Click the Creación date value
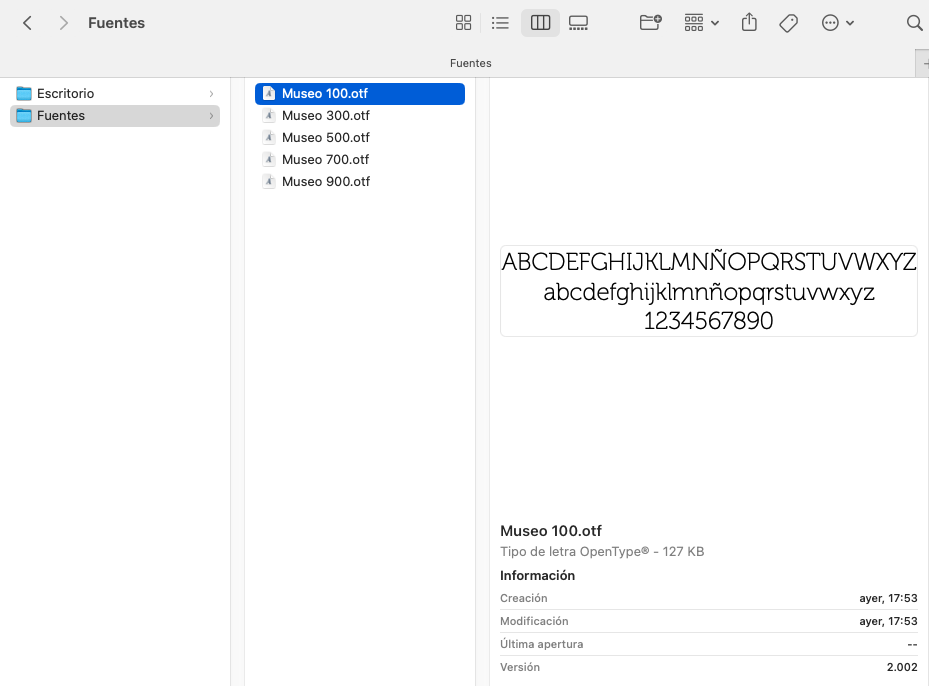The image size is (929, 686). click(888, 598)
